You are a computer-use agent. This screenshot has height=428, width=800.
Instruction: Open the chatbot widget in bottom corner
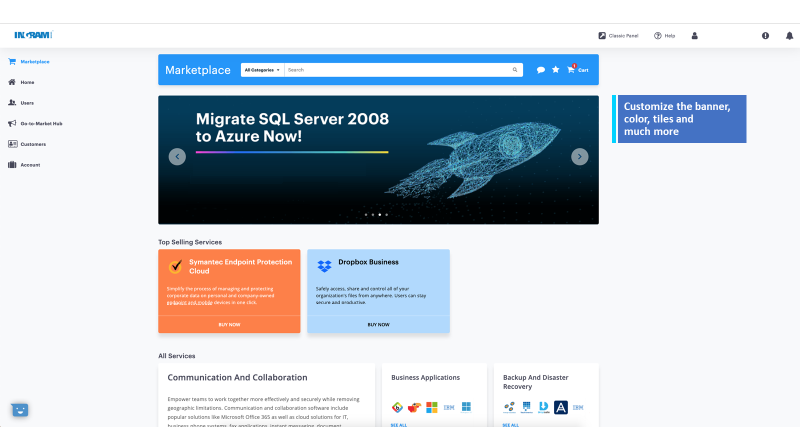coord(19,409)
